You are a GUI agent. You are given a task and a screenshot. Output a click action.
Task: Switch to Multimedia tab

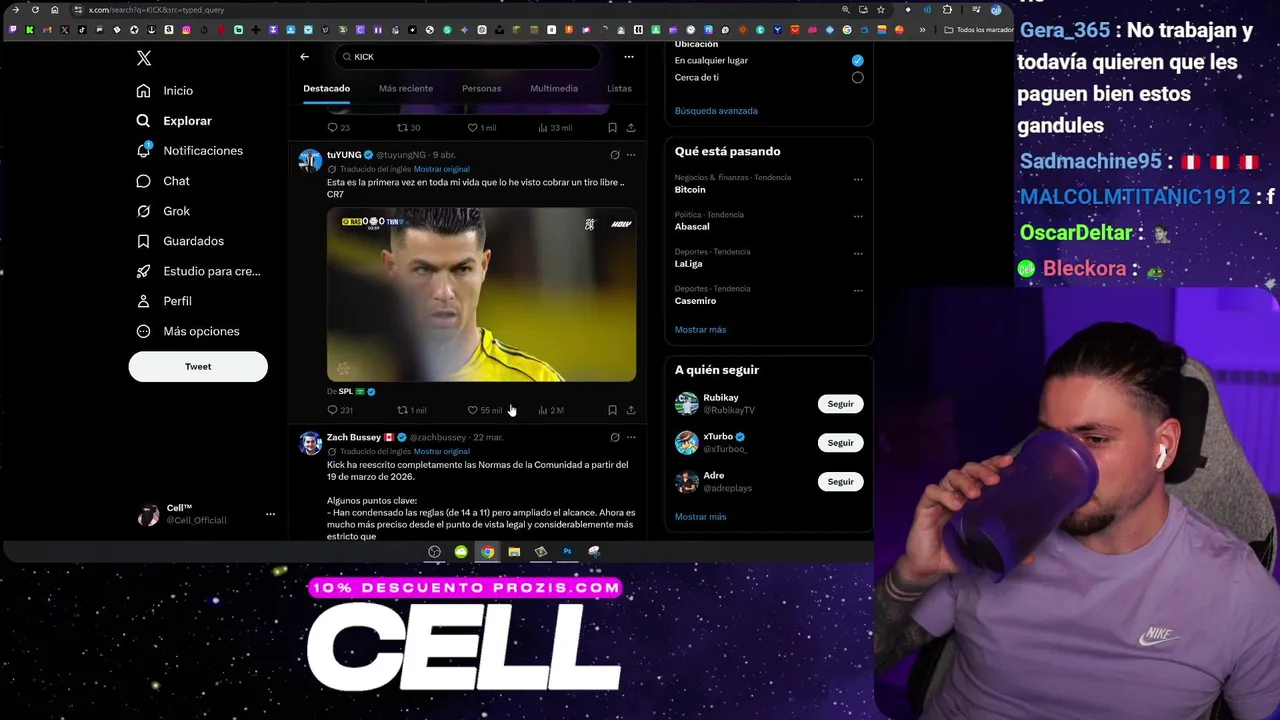(554, 89)
